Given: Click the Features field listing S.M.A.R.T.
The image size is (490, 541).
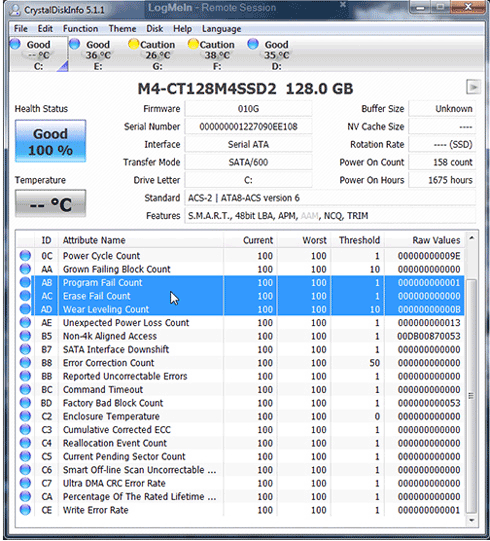Looking at the screenshot, I should coord(330,216).
